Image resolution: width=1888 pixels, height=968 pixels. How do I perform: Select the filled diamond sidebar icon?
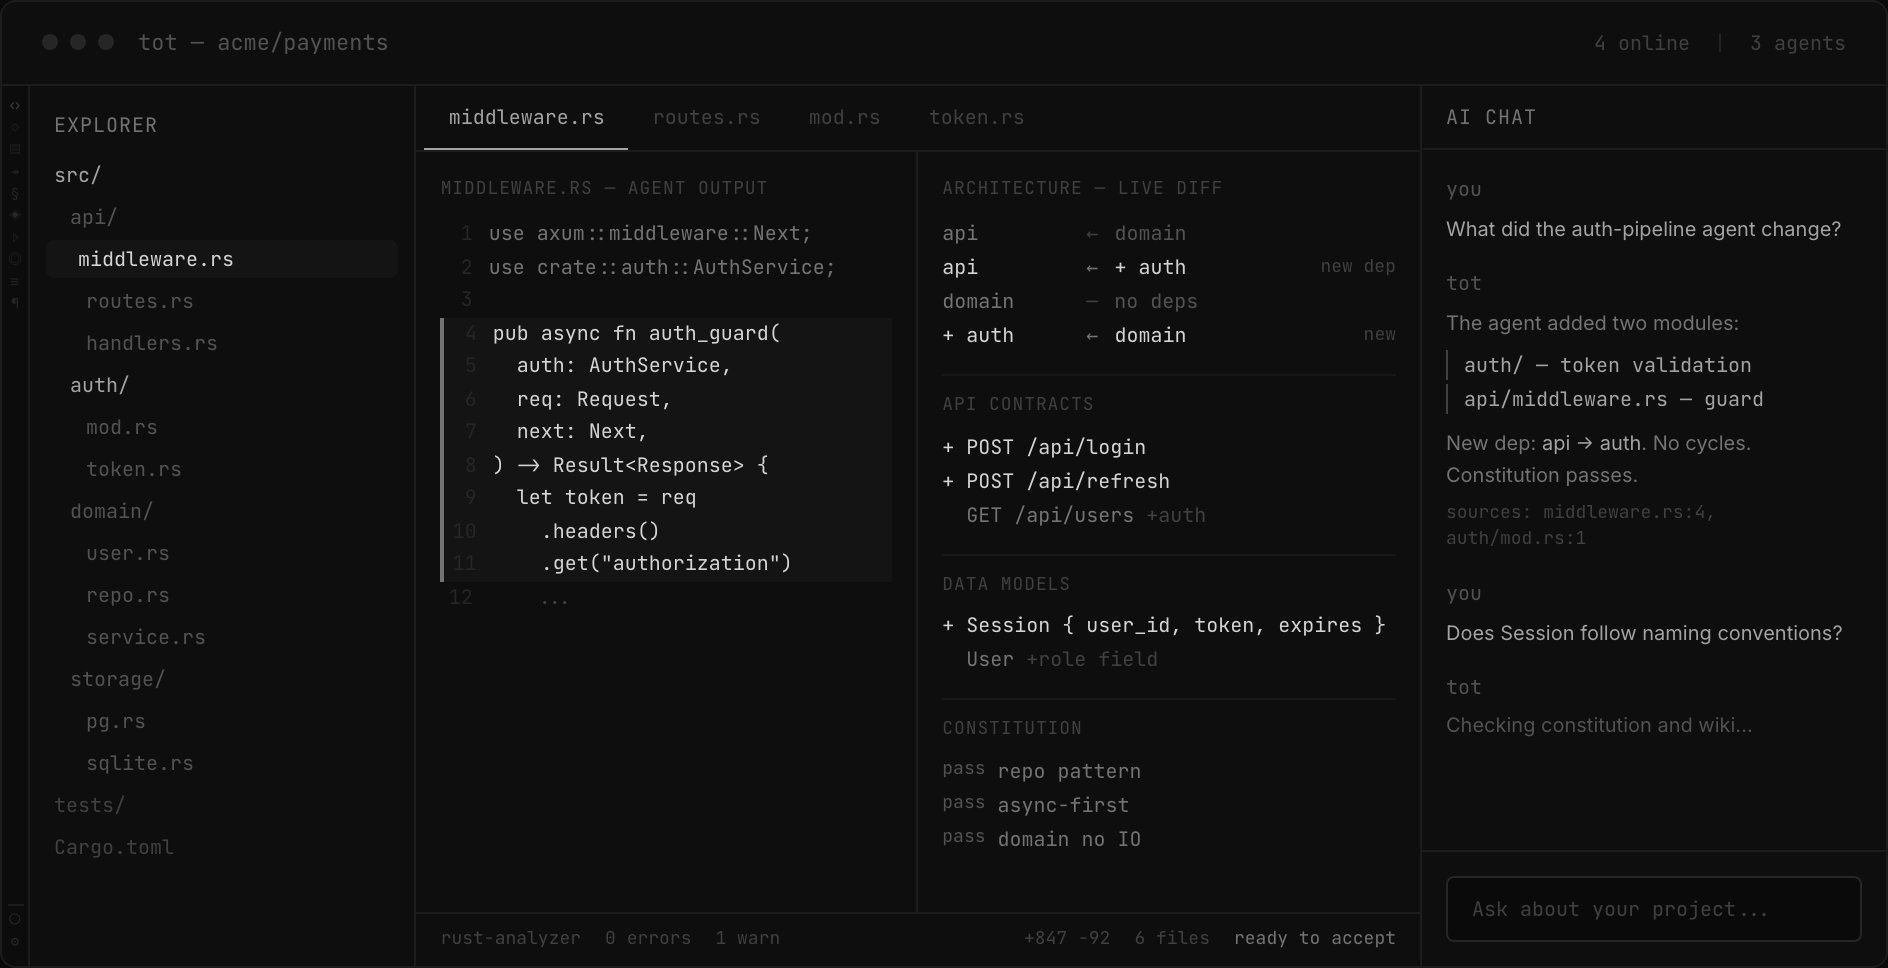(15, 215)
